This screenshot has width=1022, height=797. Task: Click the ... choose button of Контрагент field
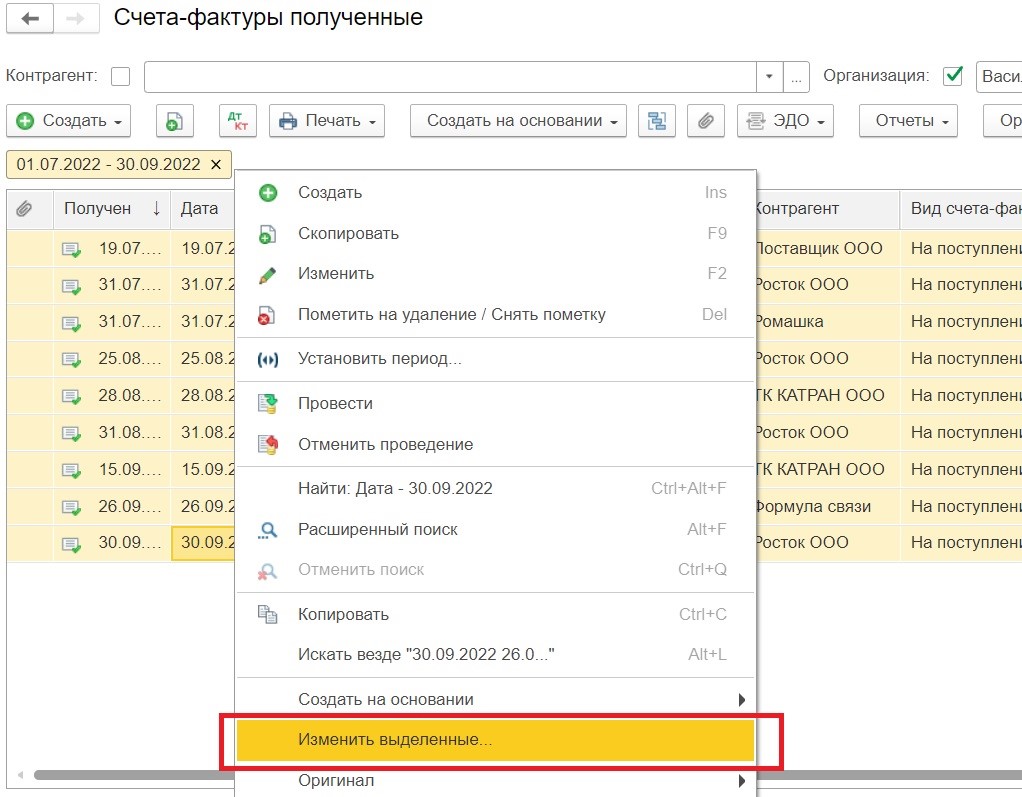(796, 77)
